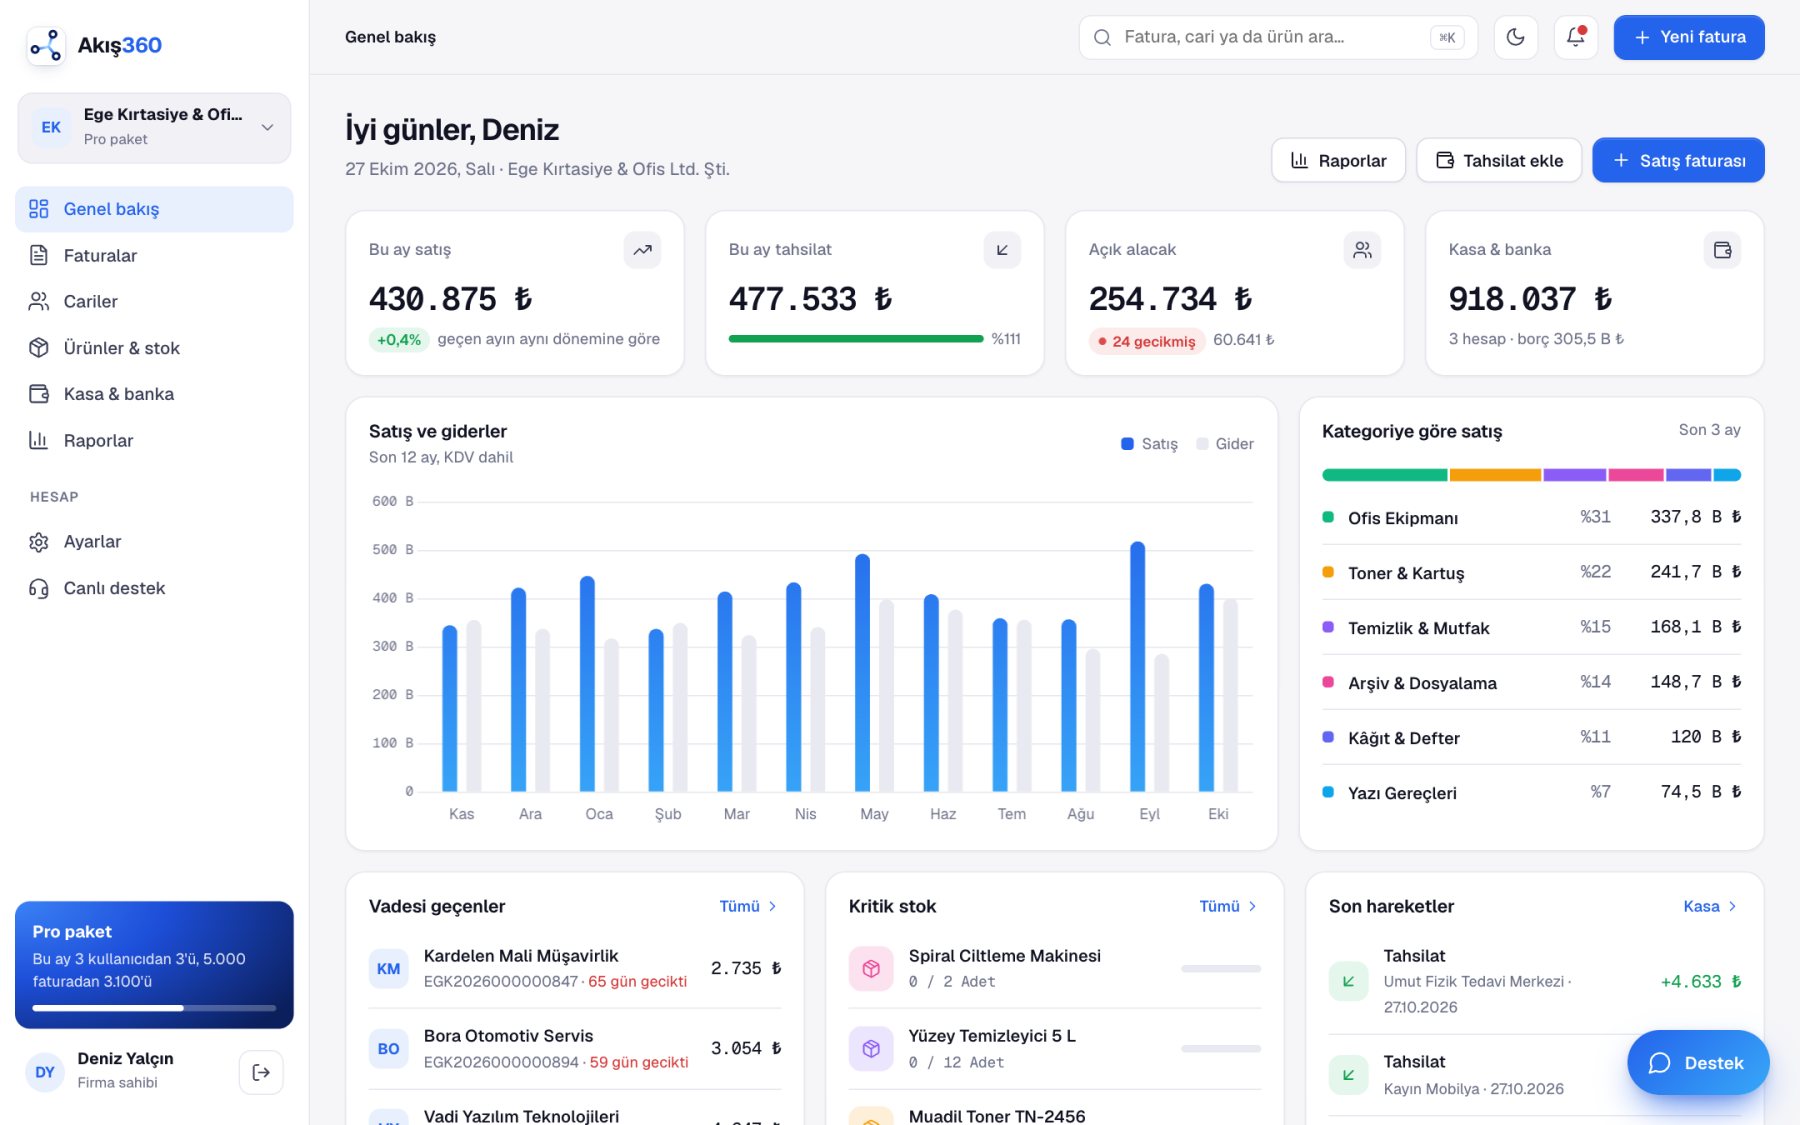Click the EK company badge
The width and height of the screenshot is (1800, 1125).
point(51,128)
